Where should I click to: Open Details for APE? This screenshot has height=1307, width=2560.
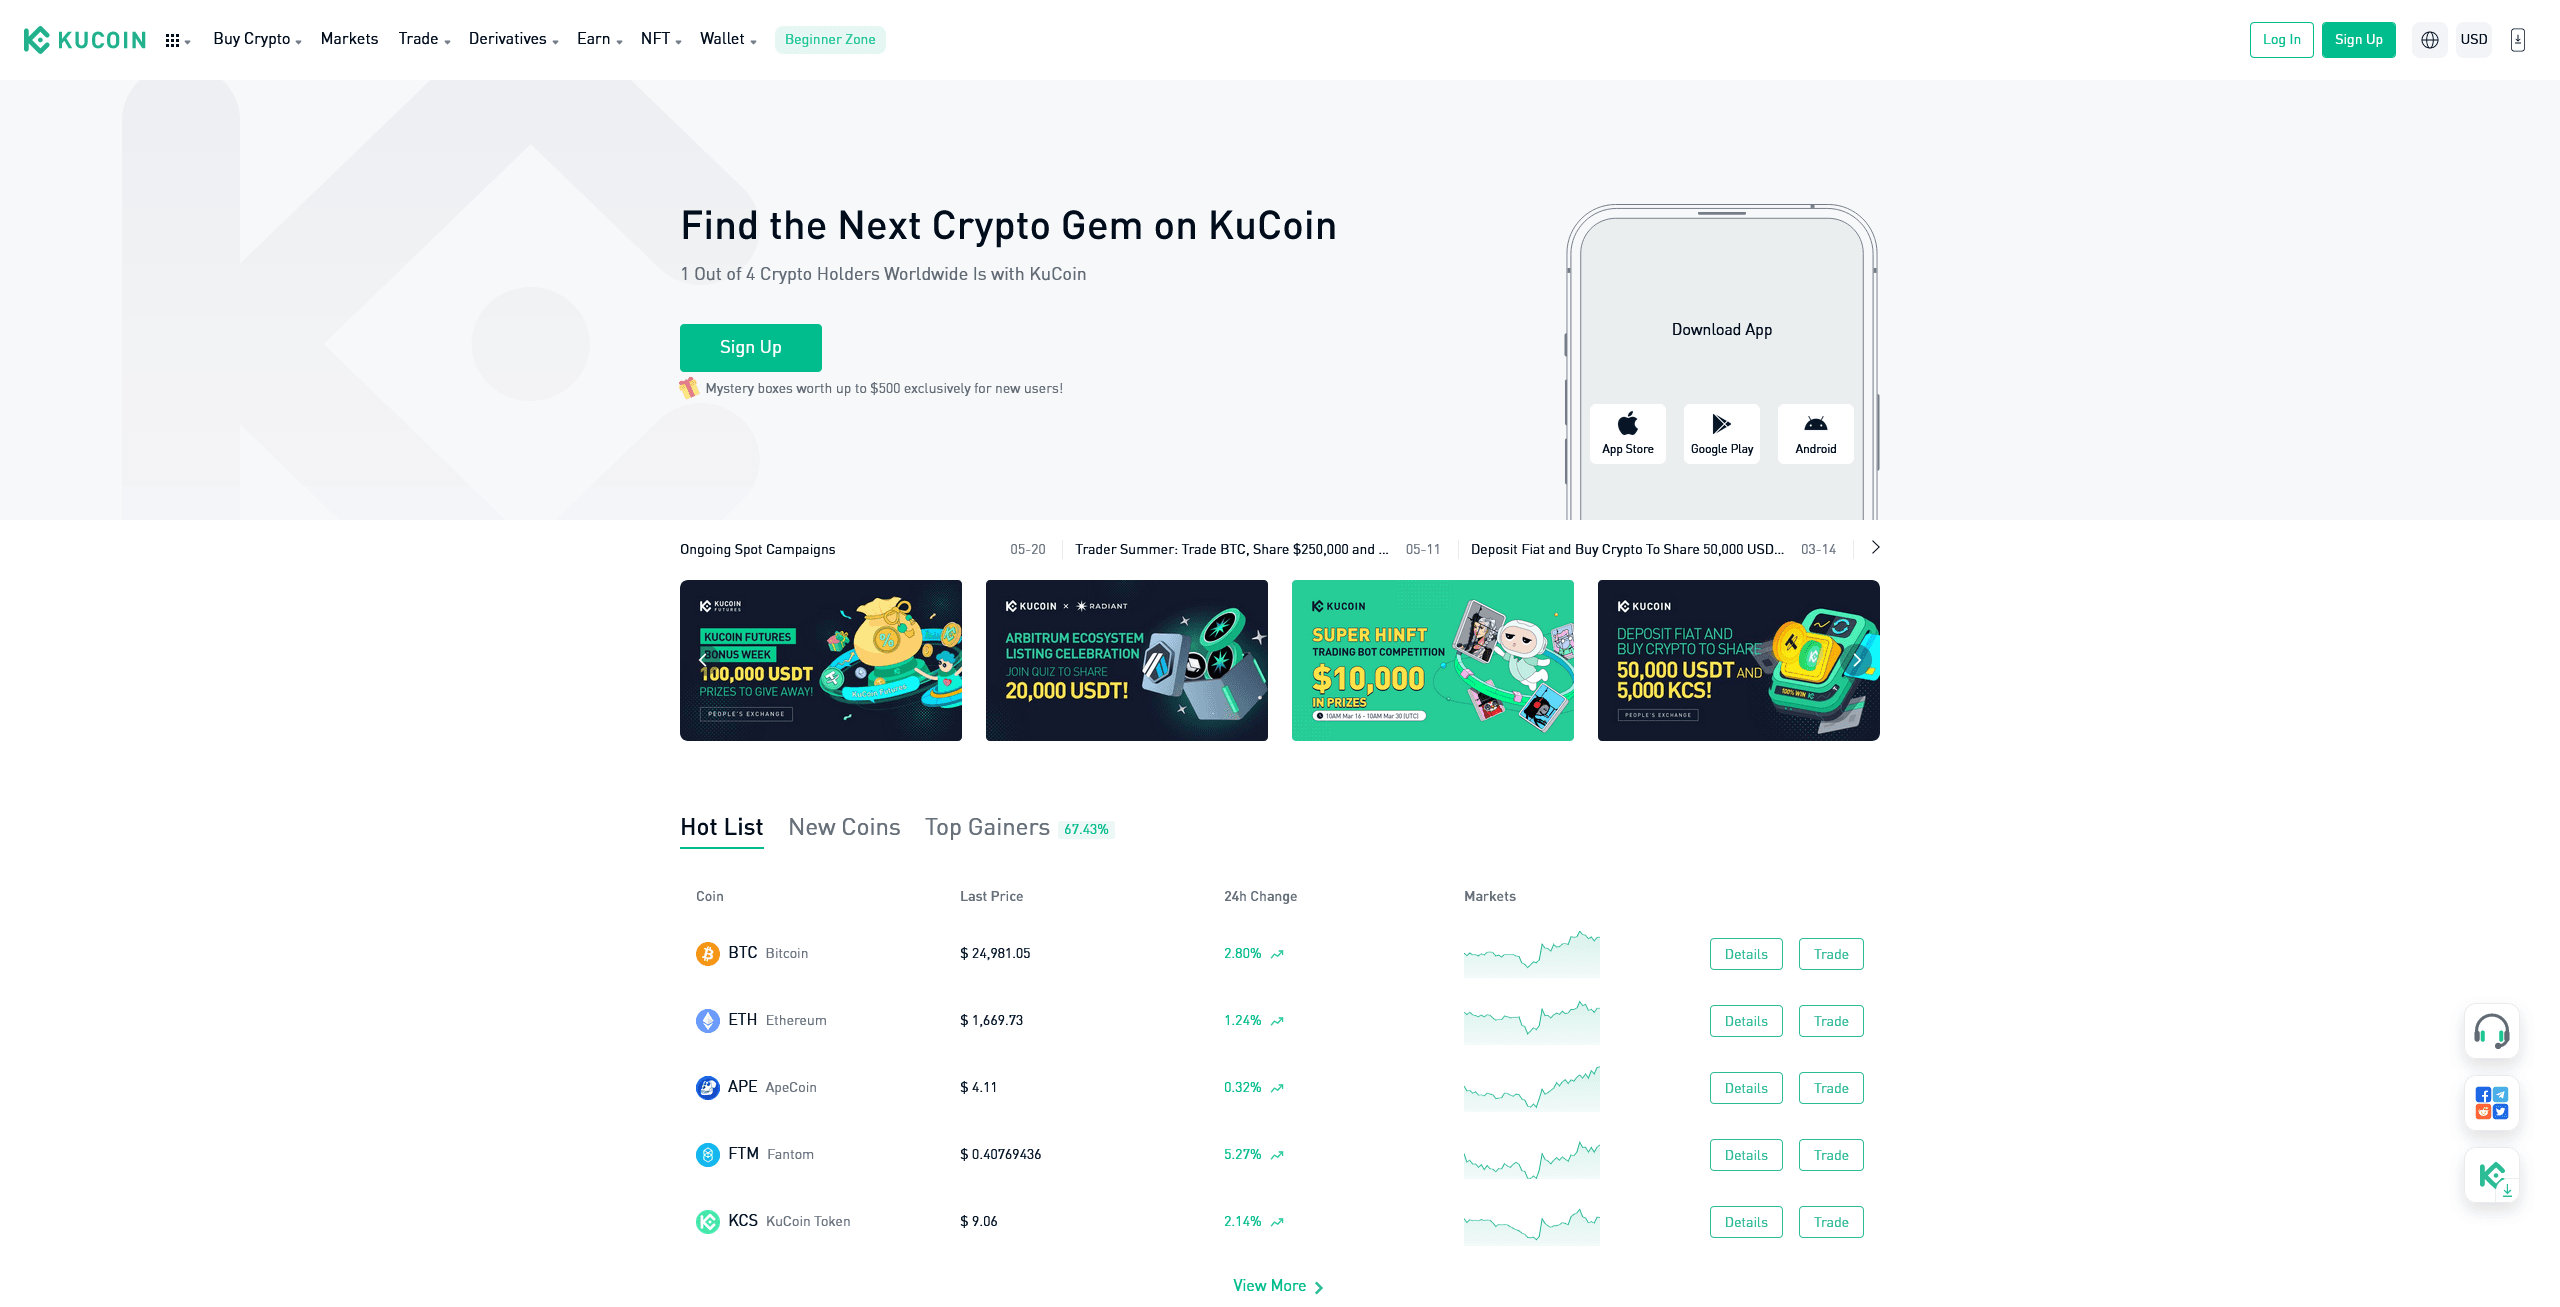pyautogui.click(x=1746, y=1088)
